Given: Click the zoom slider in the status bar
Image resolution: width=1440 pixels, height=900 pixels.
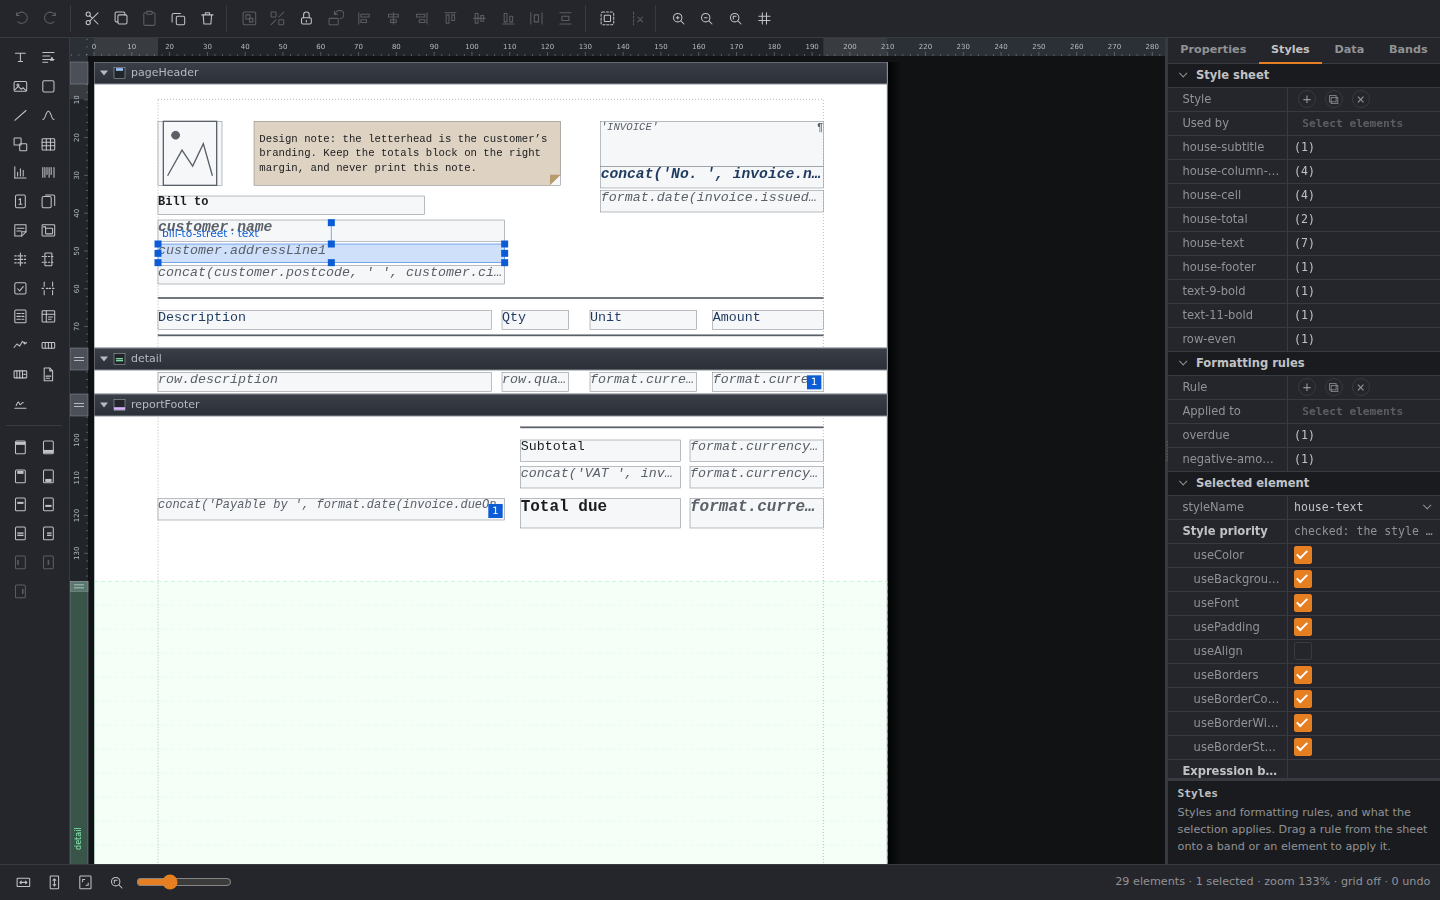Looking at the screenshot, I should (184, 882).
